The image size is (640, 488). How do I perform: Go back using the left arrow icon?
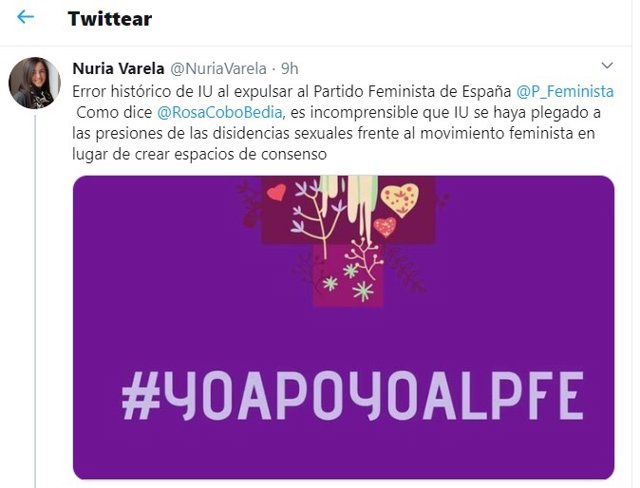coord(25,17)
